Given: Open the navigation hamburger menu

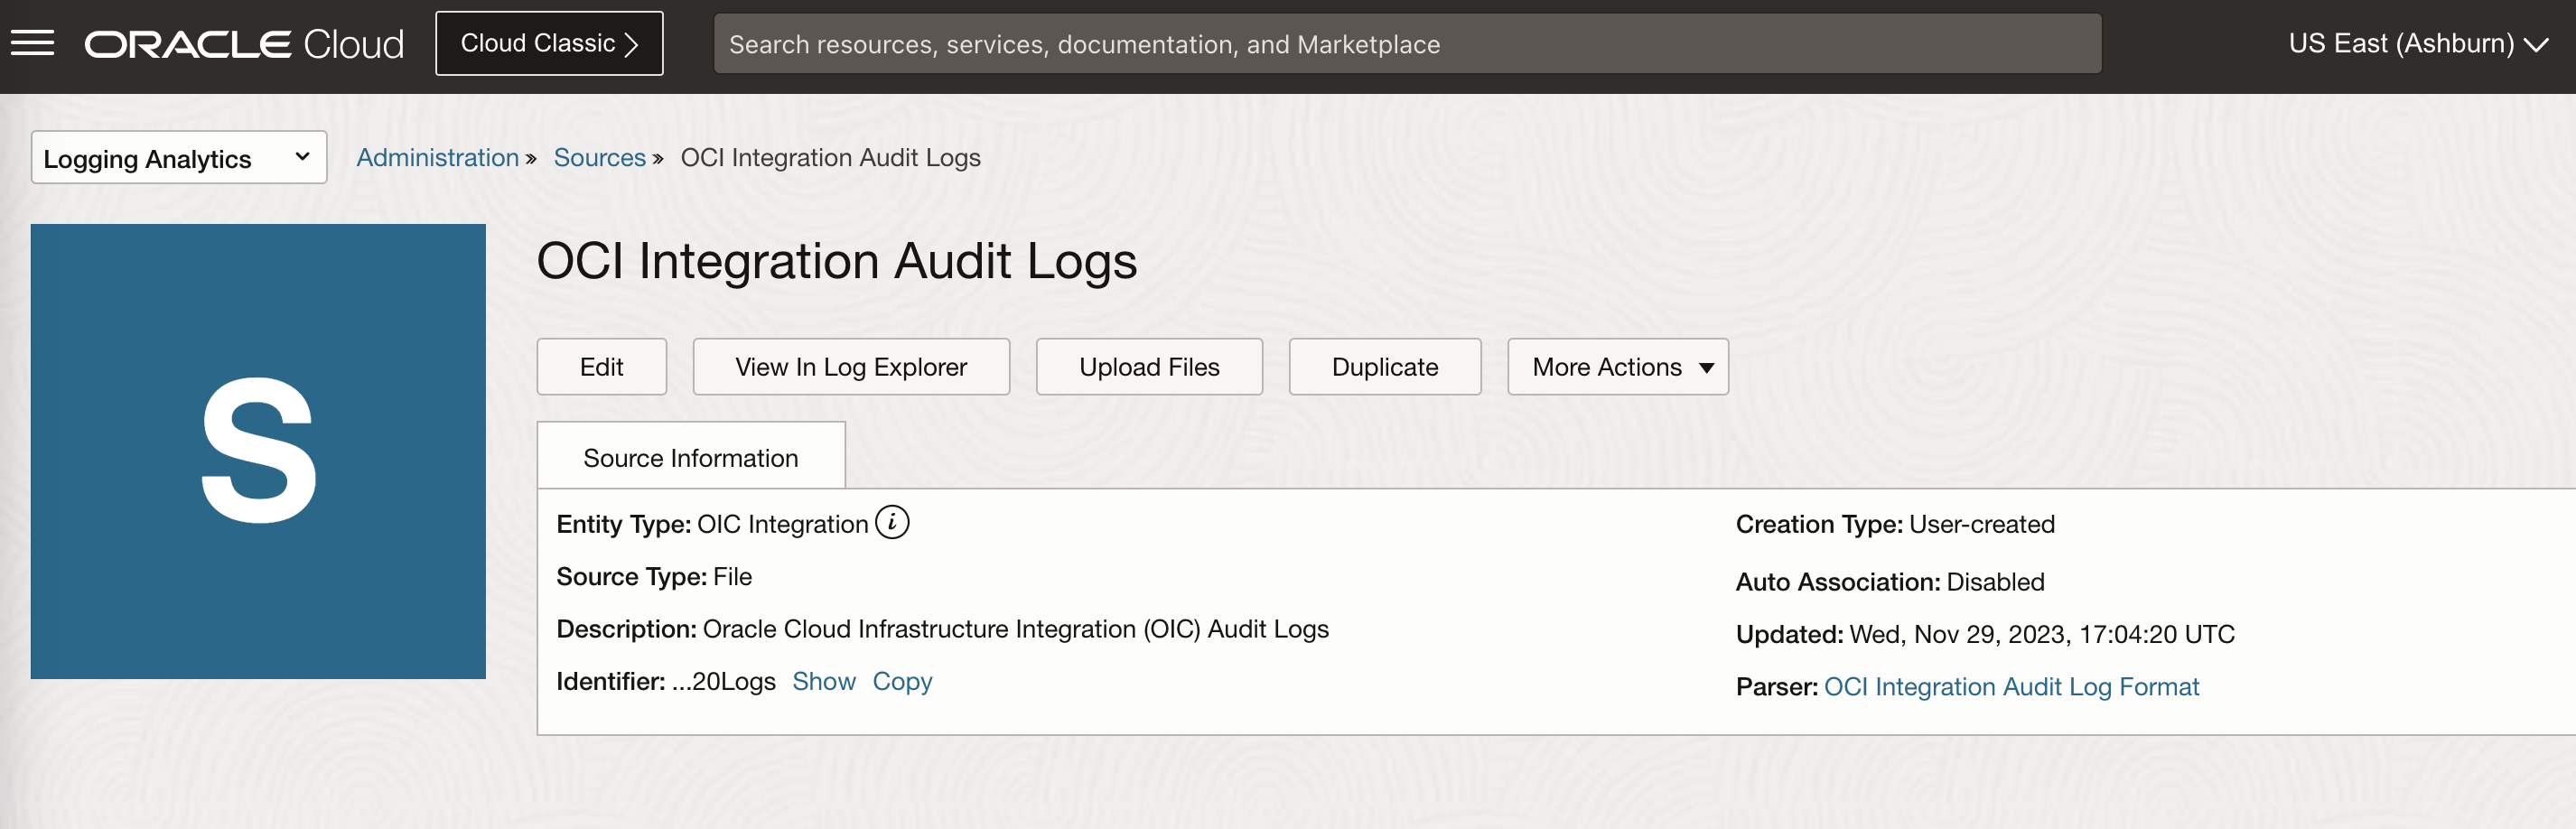Looking at the screenshot, I should [x=32, y=42].
